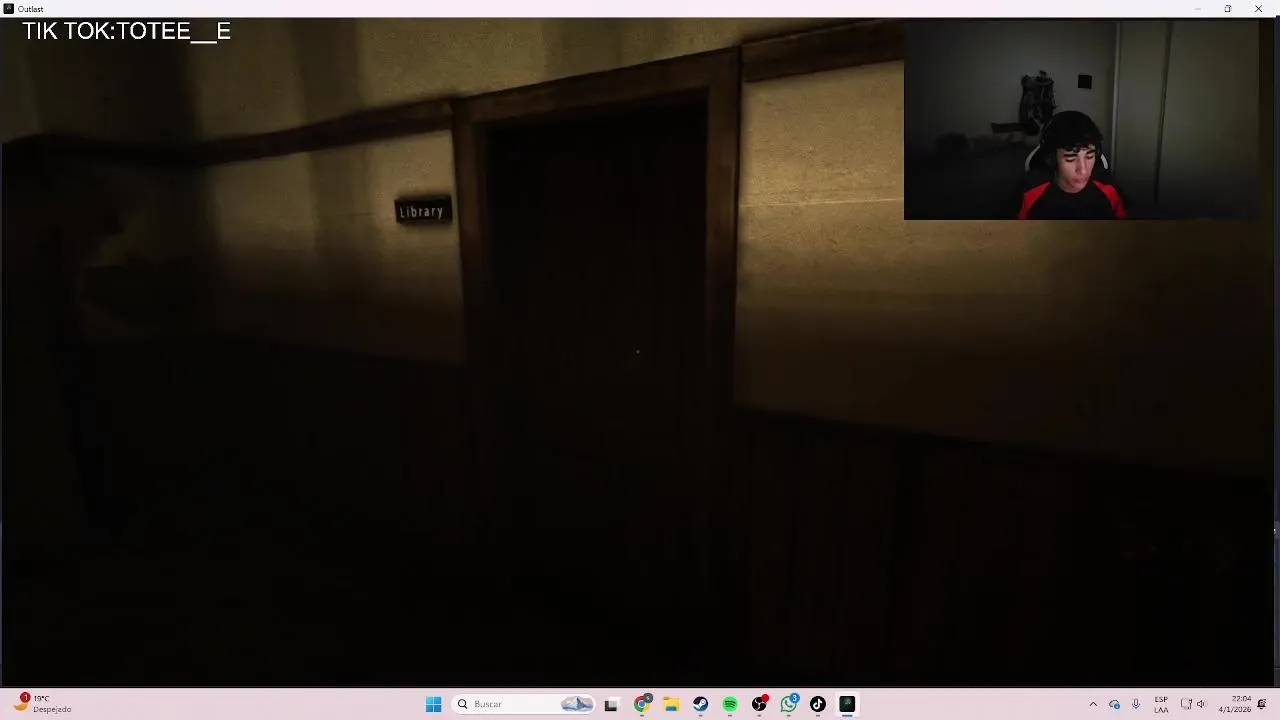
Task: Change the ESP LAA input language
Action: click(x=1161, y=704)
